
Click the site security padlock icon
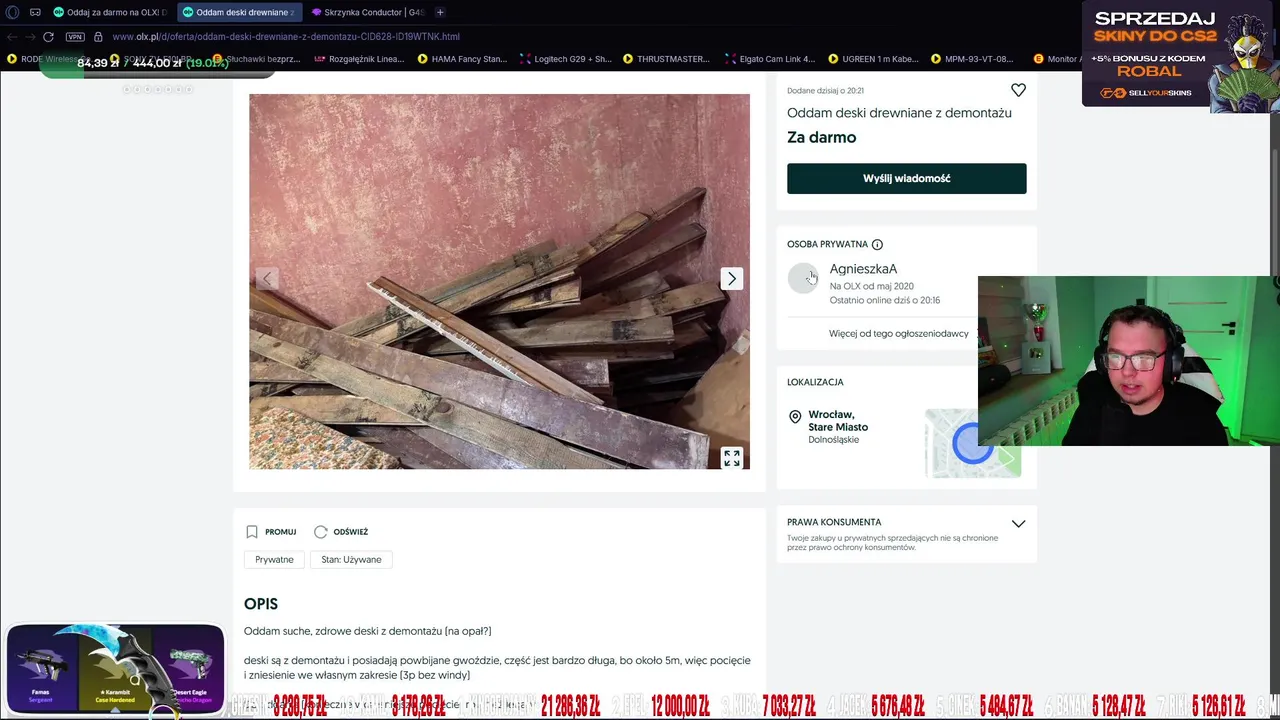point(98,37)
